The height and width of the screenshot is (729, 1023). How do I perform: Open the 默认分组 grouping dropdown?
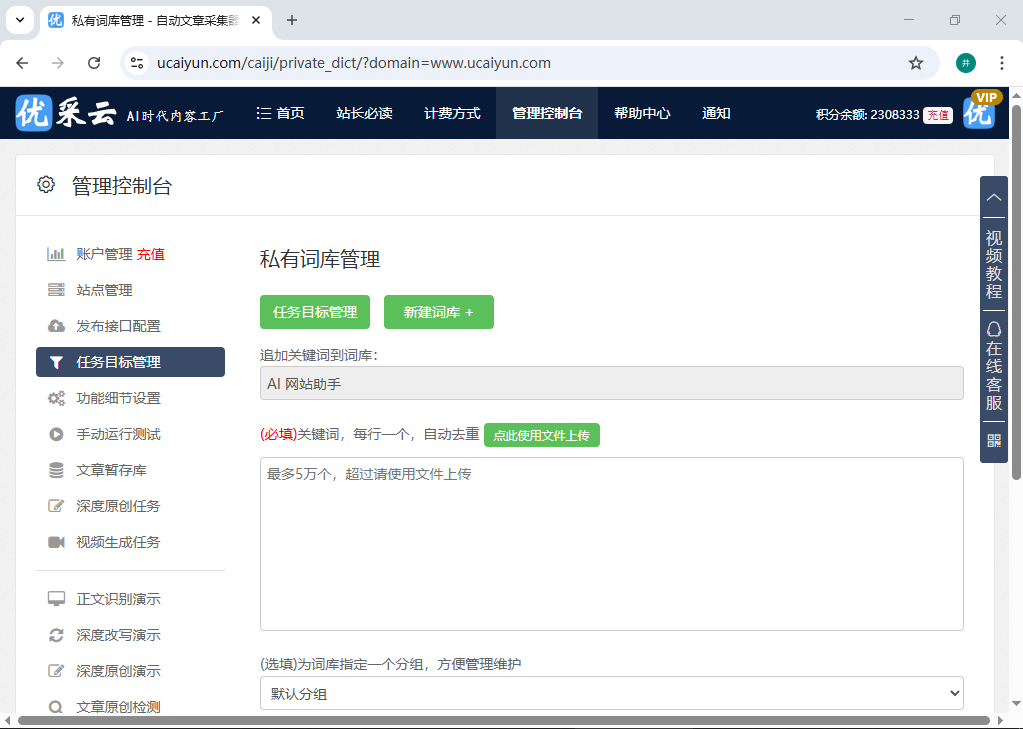(611, 693)
